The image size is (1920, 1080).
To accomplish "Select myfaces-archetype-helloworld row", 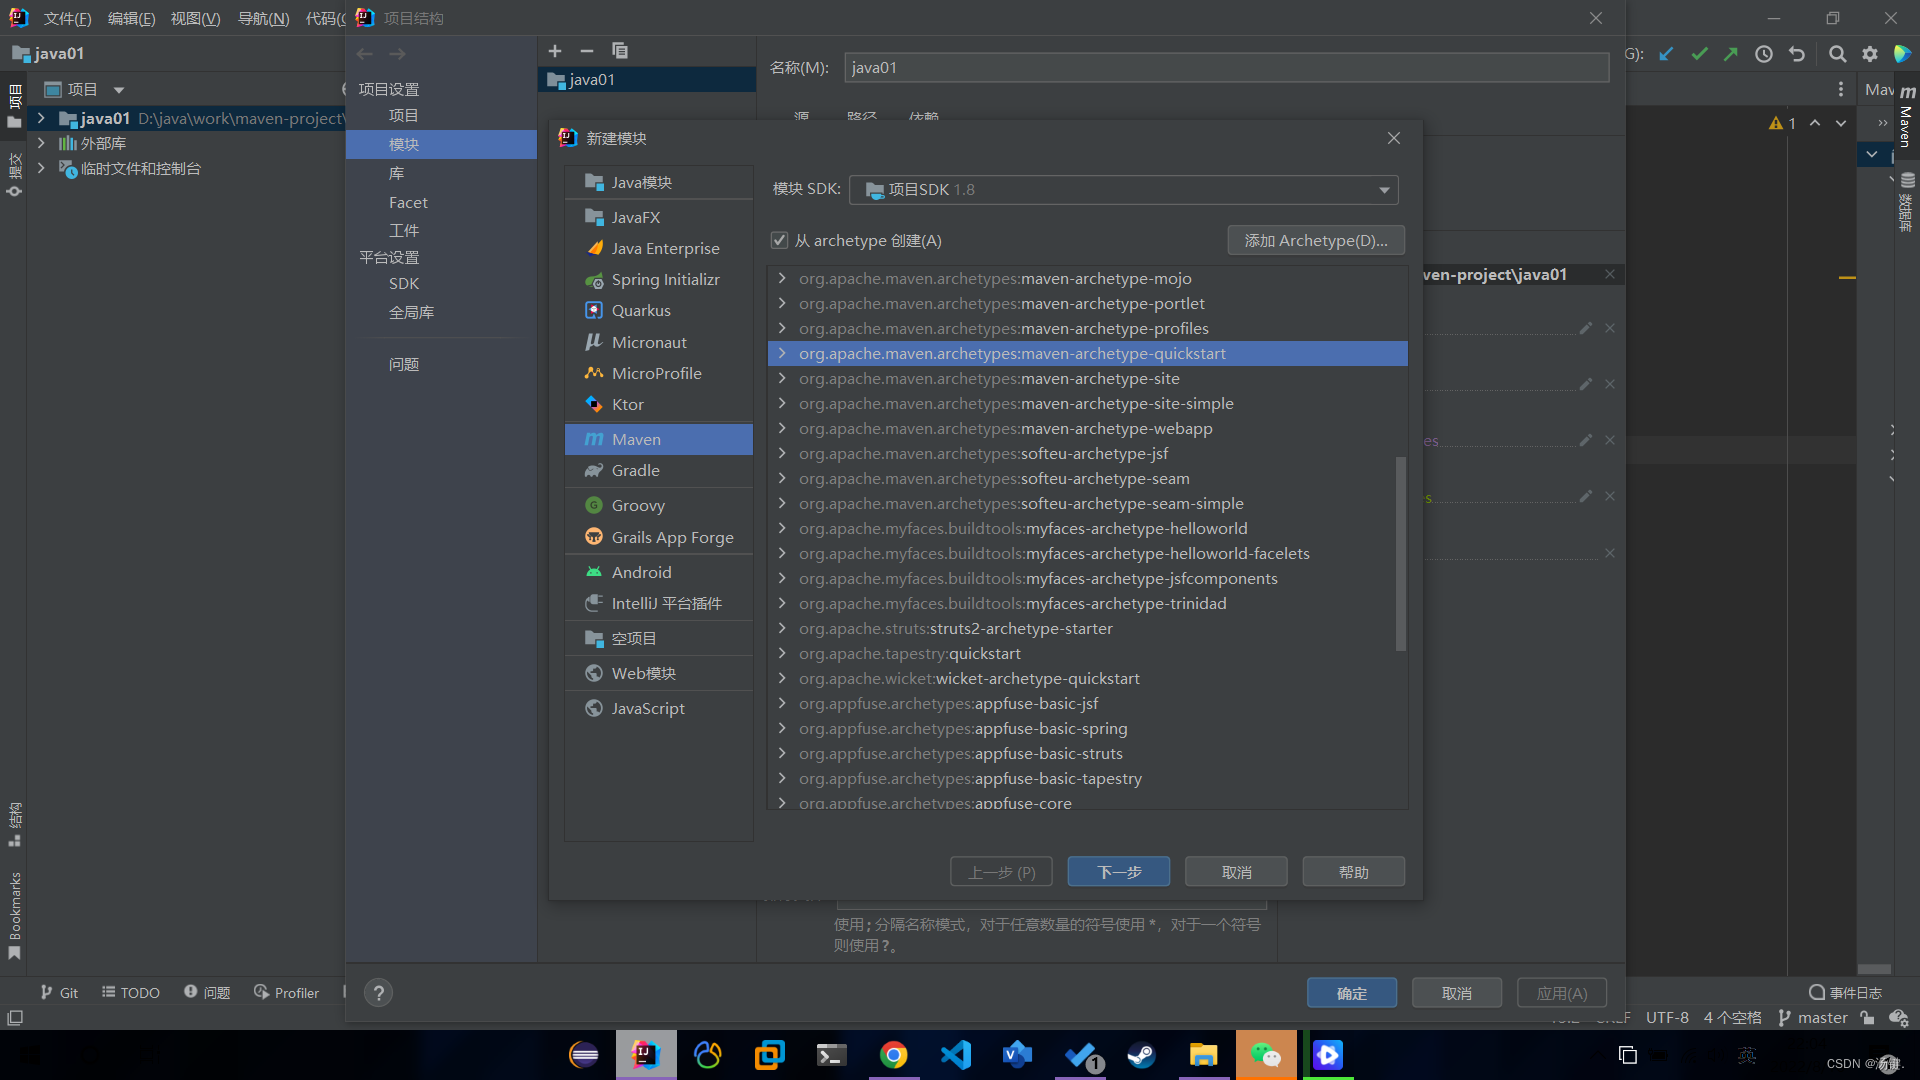I will point(1087,528).
